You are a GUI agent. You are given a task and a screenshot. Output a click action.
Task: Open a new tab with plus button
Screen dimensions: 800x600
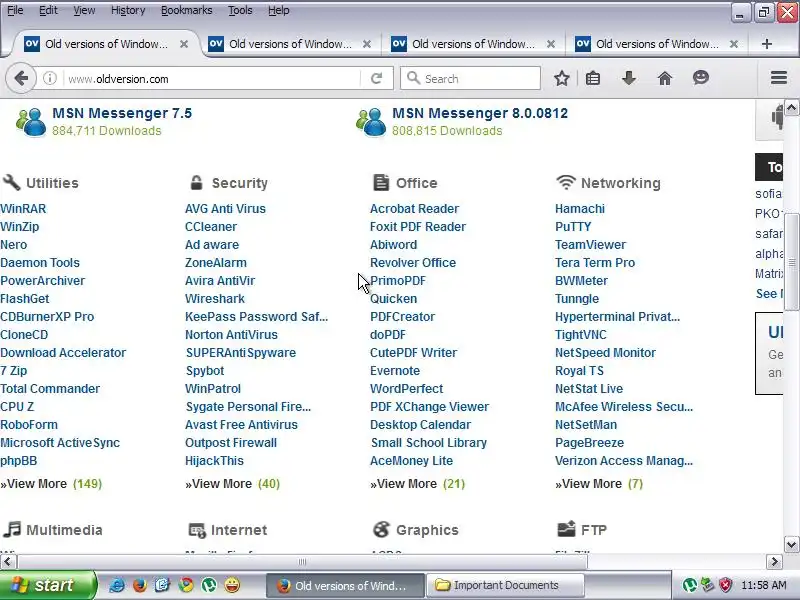[766, 44]
